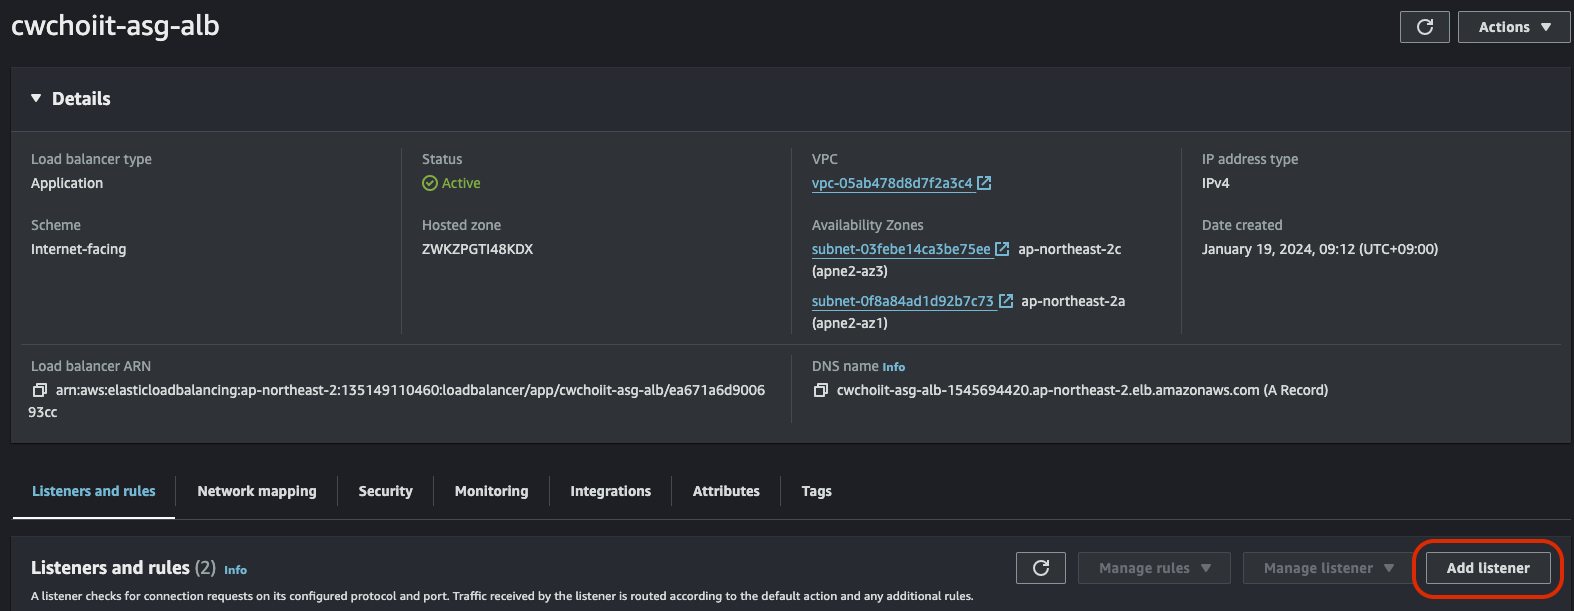Open the Manage rules dropdown
The height and width of the screenshot is (611, 1574).
point(1155,568)
